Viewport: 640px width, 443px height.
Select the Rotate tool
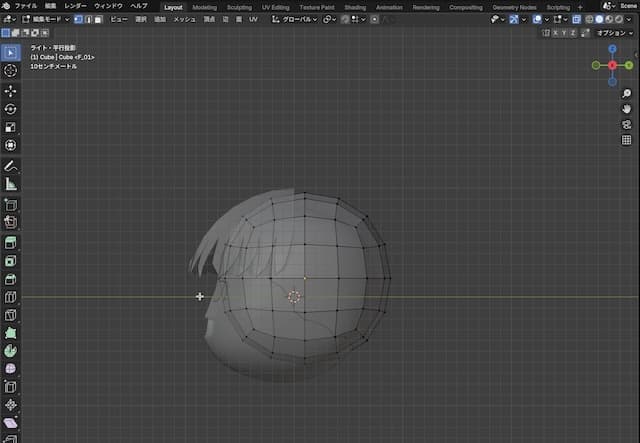[11, 109]
